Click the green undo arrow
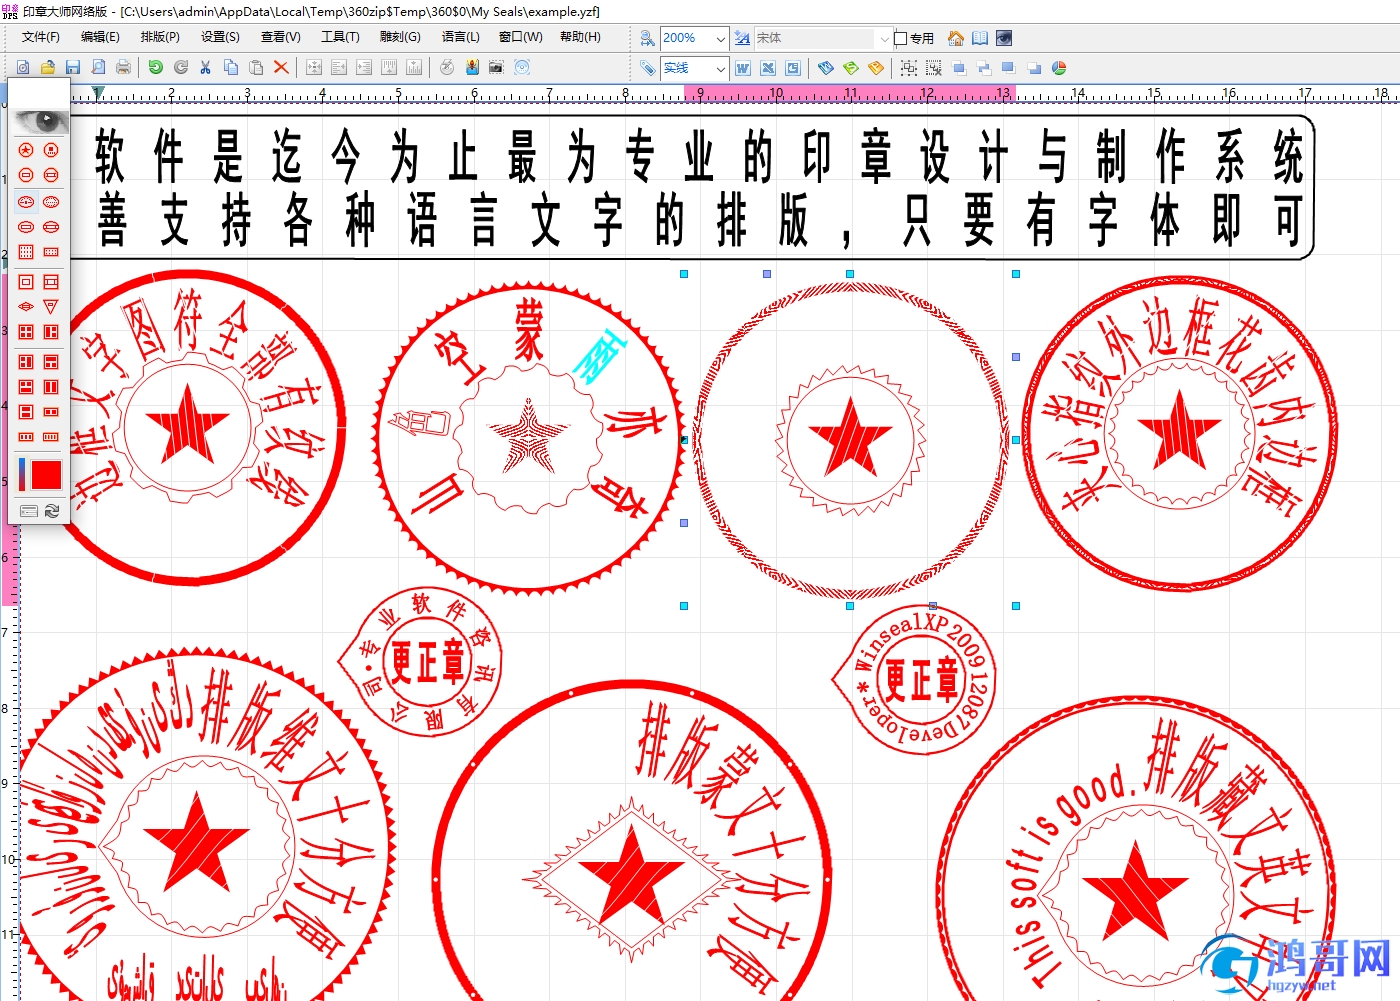The width and height of the screenshot is (1400, 1001). click(155, 67)
